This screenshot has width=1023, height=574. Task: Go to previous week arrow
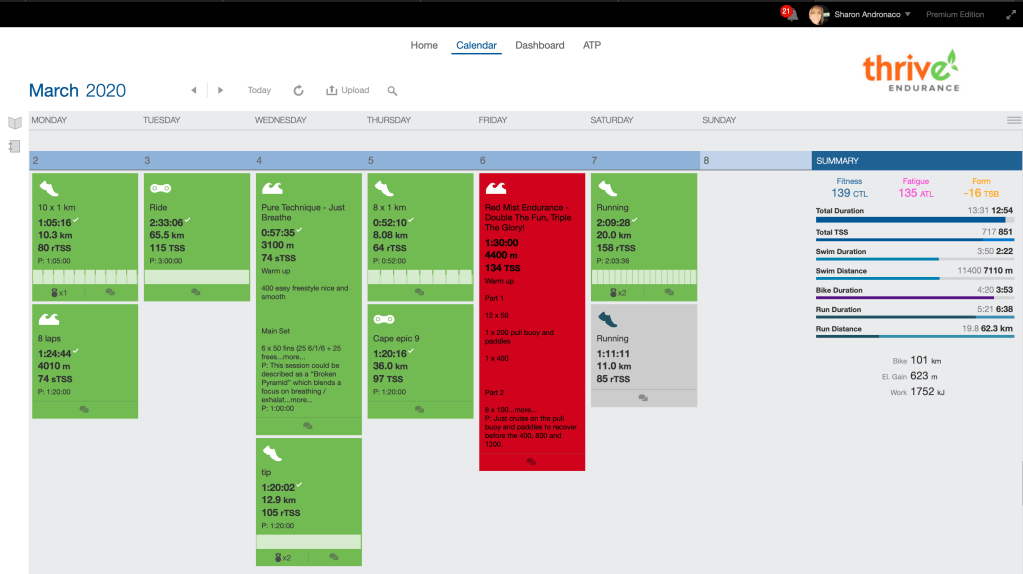pyautogui.click(x=194, y=90)
